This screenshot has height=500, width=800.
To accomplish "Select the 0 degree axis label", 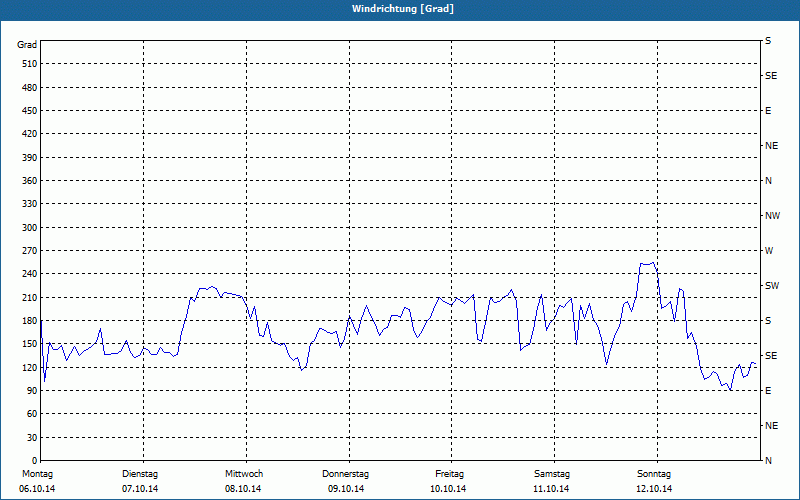I will coord(35,461).
